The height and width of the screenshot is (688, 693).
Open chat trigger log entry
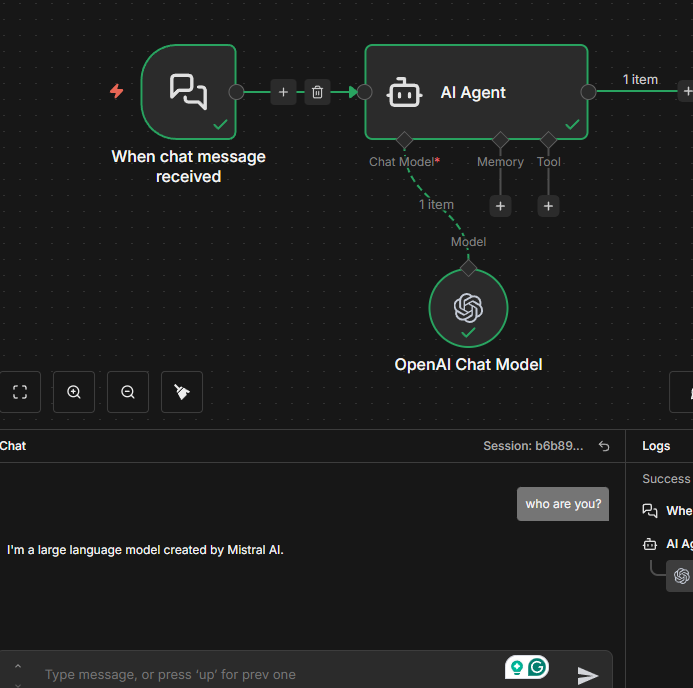click(667, 510)
